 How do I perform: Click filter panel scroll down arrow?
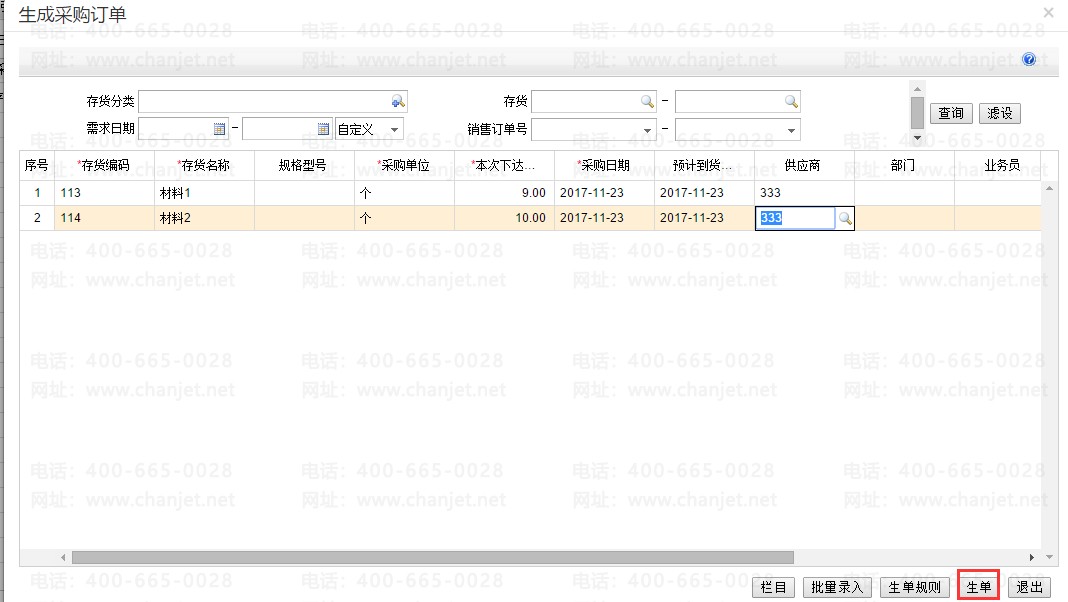(917, 138)
